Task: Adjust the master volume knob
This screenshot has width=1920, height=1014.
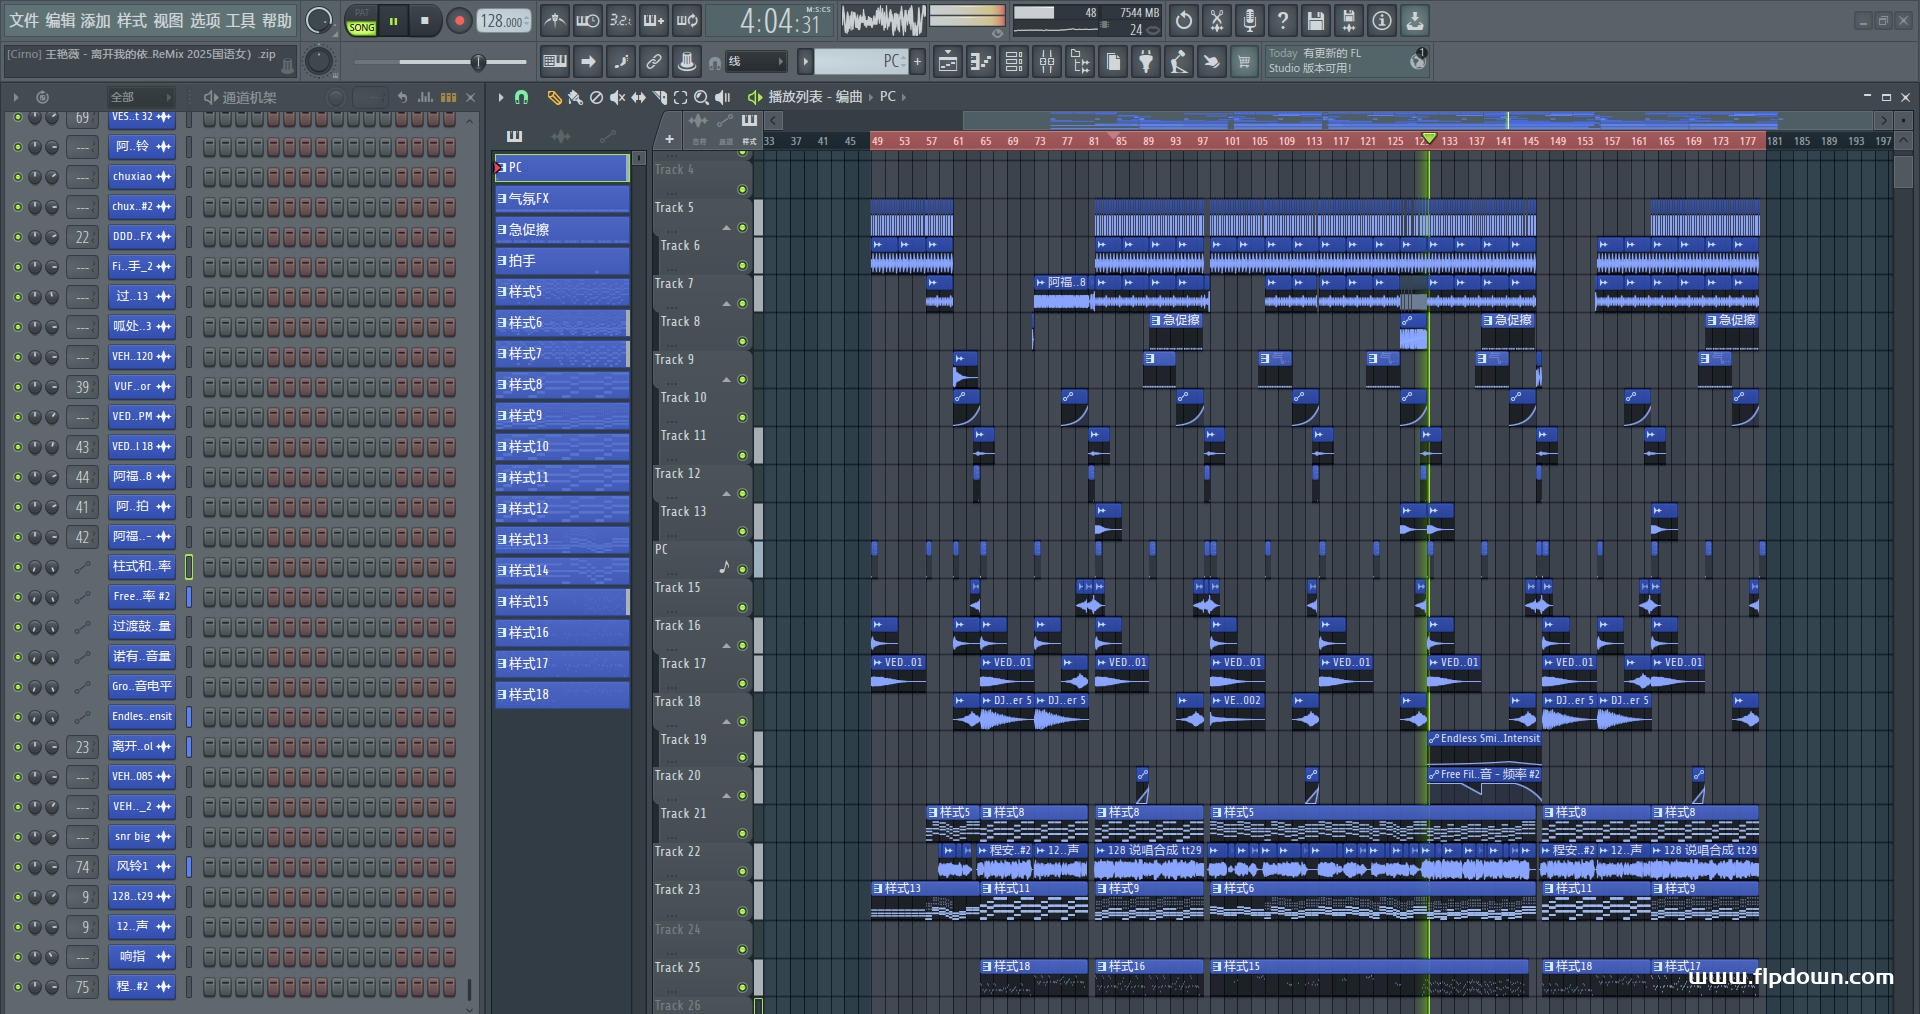Action: click(319, 20)
